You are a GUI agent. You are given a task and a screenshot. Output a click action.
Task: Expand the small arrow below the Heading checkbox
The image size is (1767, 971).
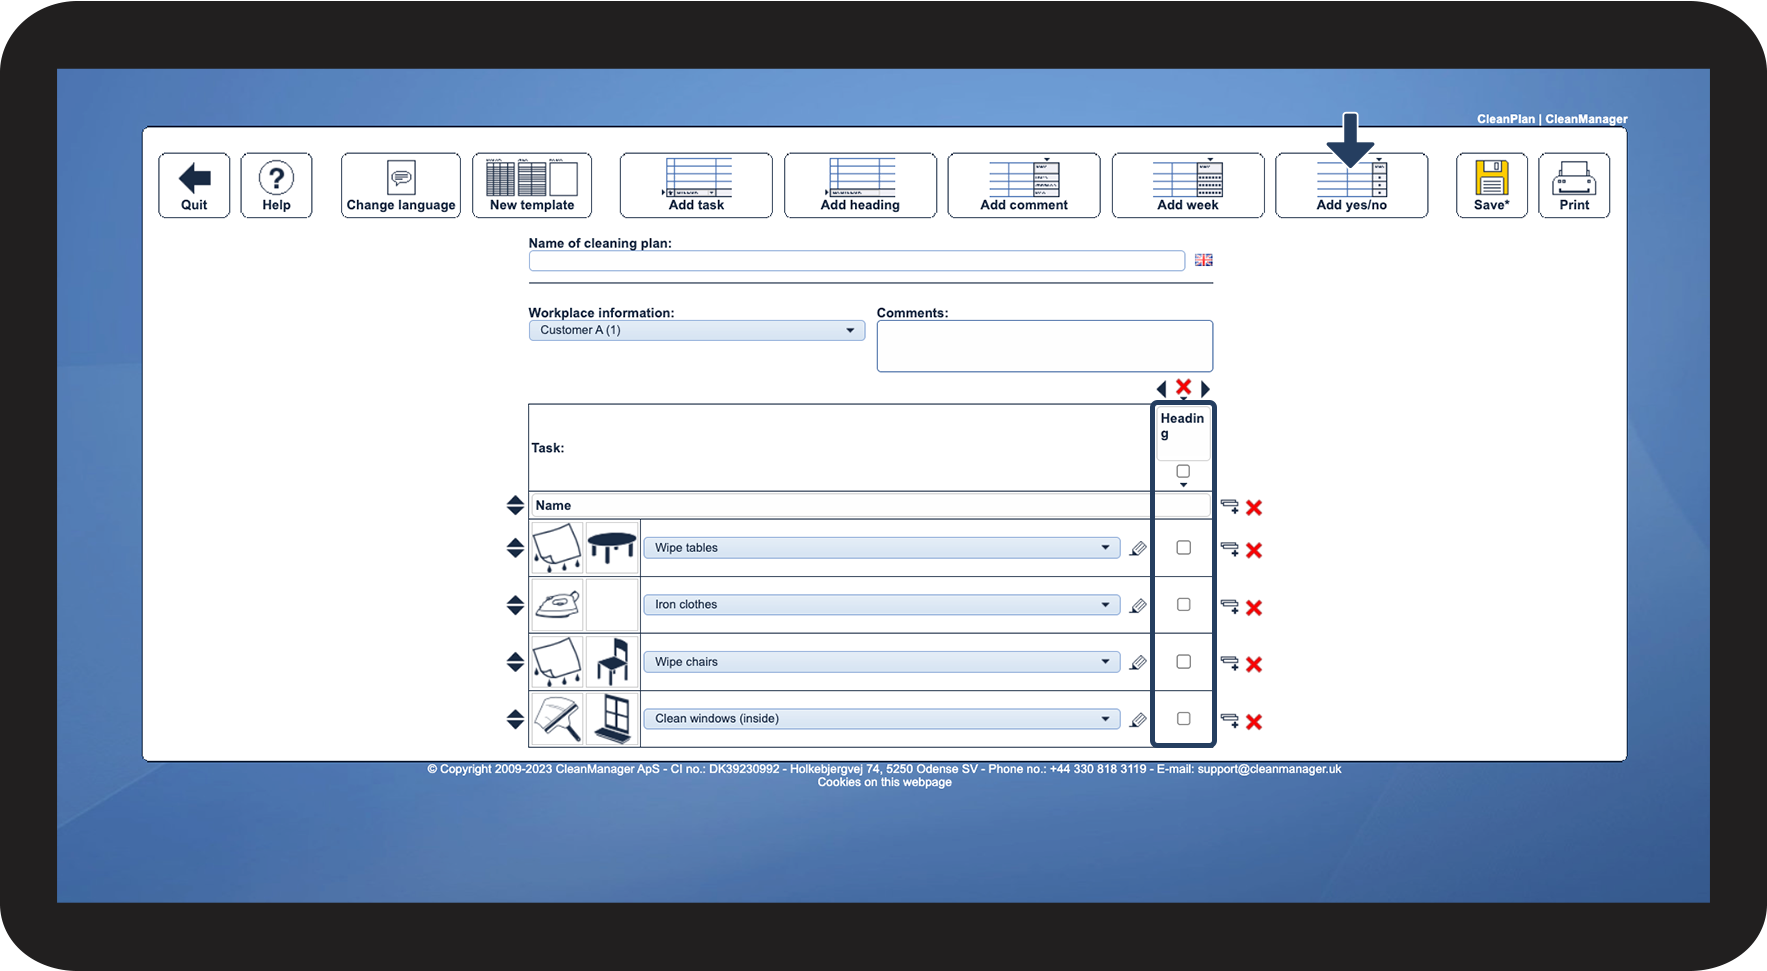(1183, 485)
